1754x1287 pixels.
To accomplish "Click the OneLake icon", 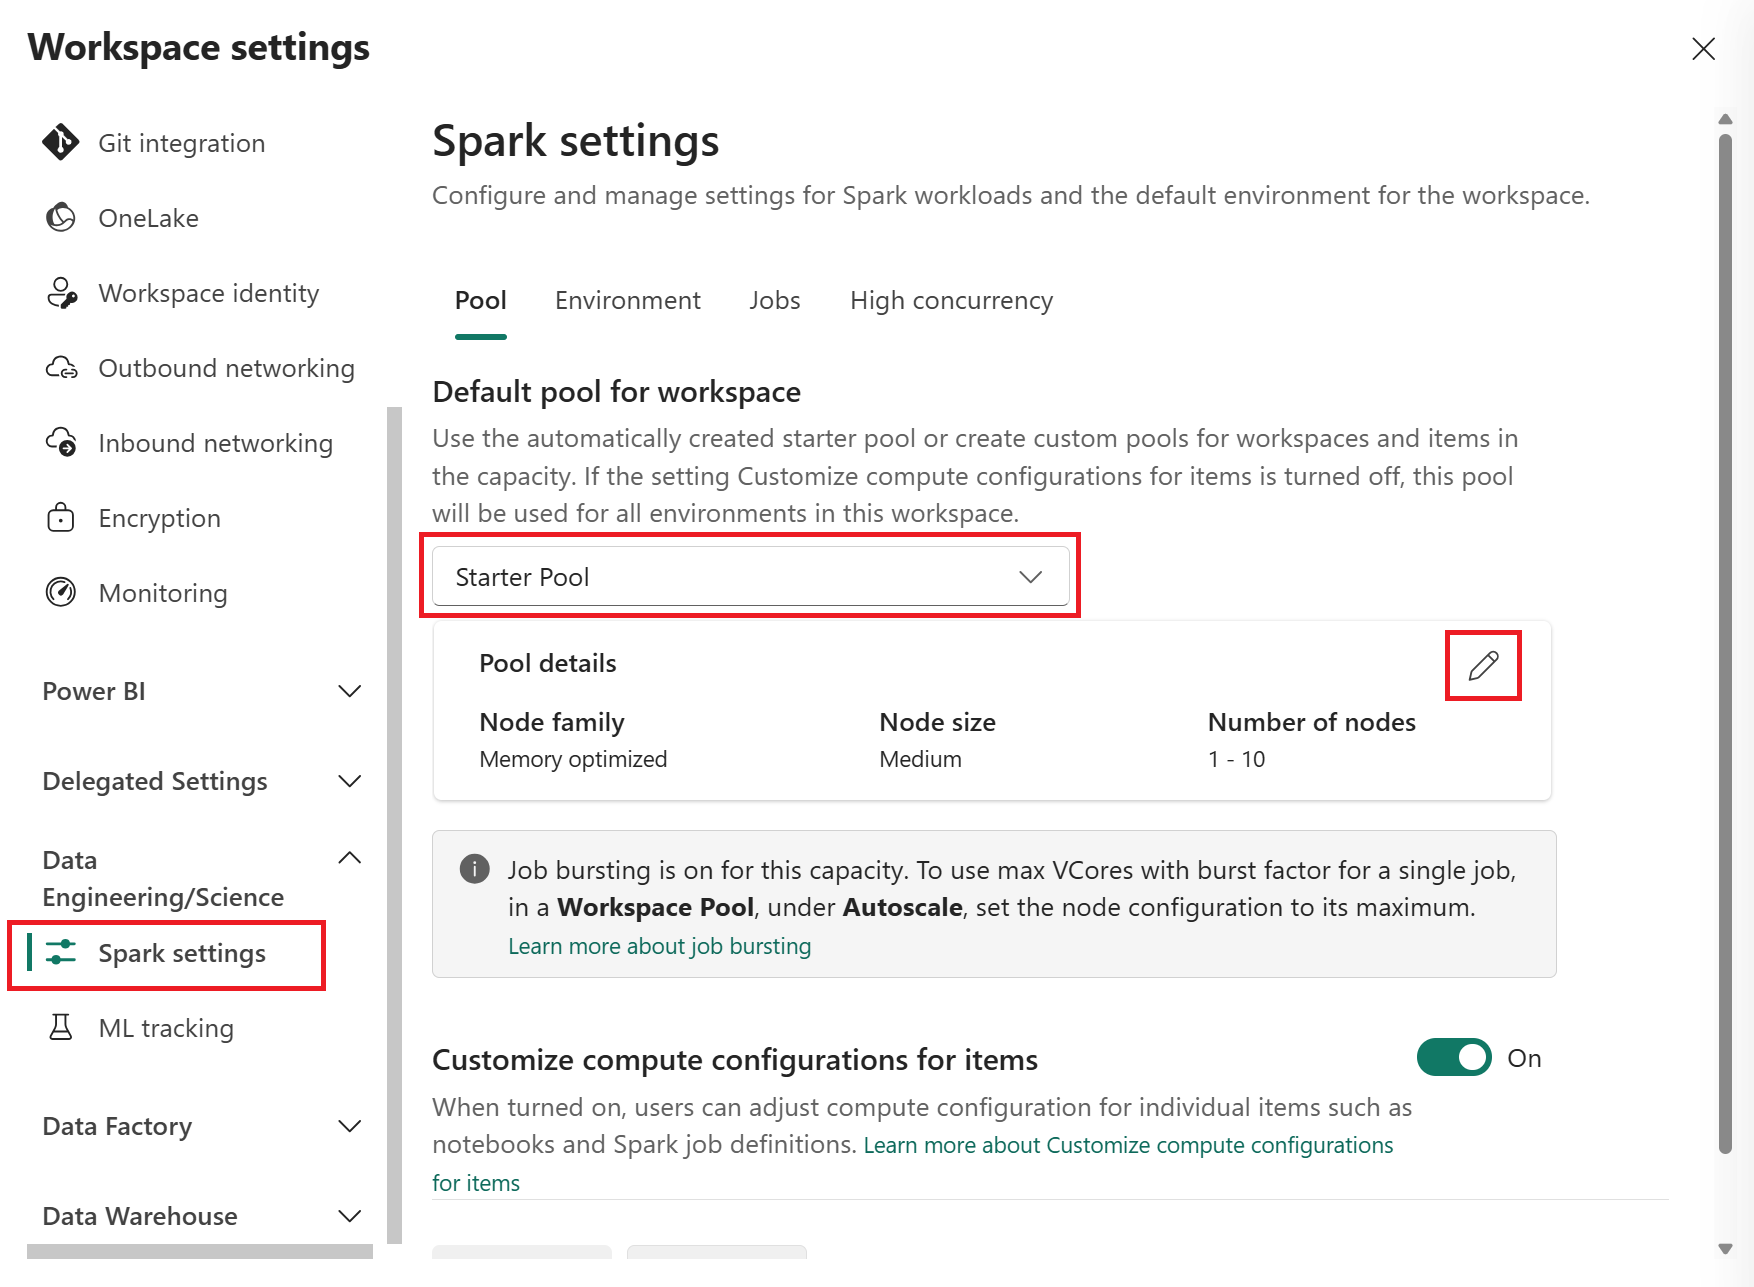I will [61, 218].
